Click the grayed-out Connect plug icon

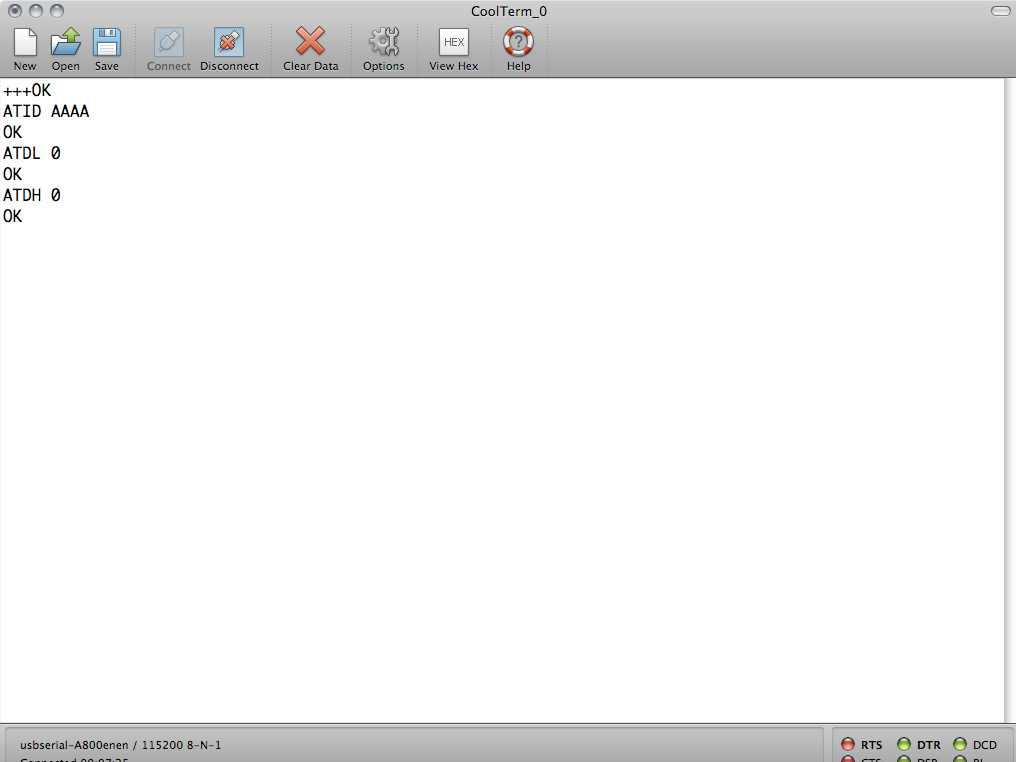pyautogui.click(x=168, y=43)
